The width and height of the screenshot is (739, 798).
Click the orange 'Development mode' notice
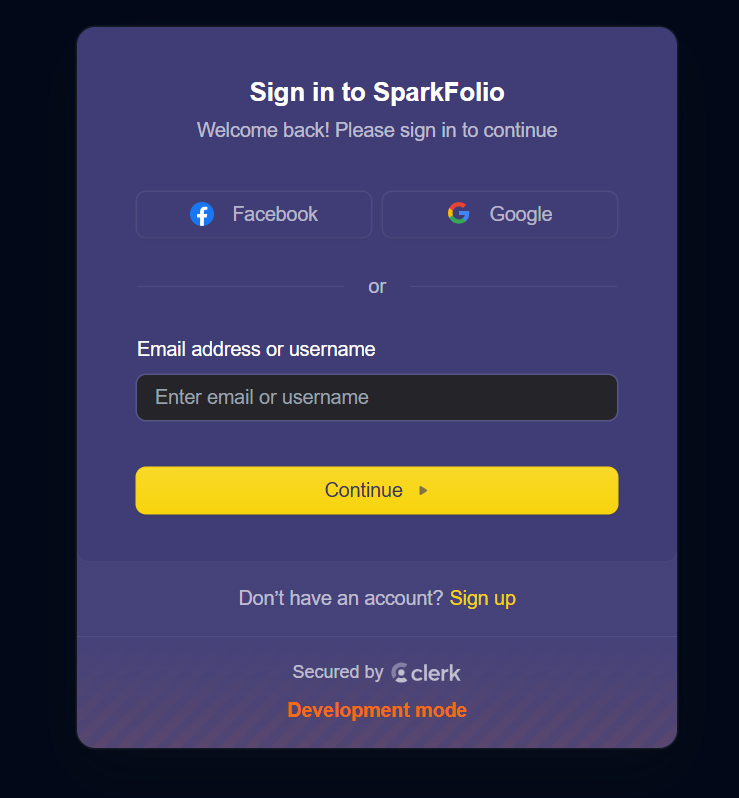[377, 710]
